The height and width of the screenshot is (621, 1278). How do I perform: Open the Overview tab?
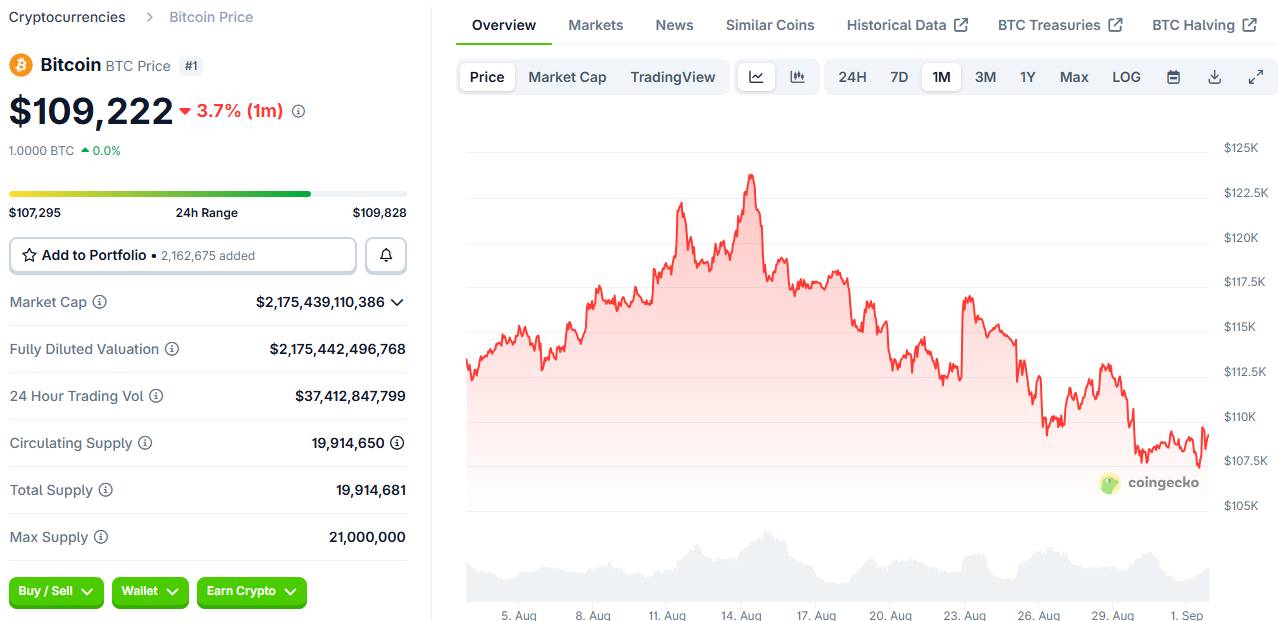point(504,25)
